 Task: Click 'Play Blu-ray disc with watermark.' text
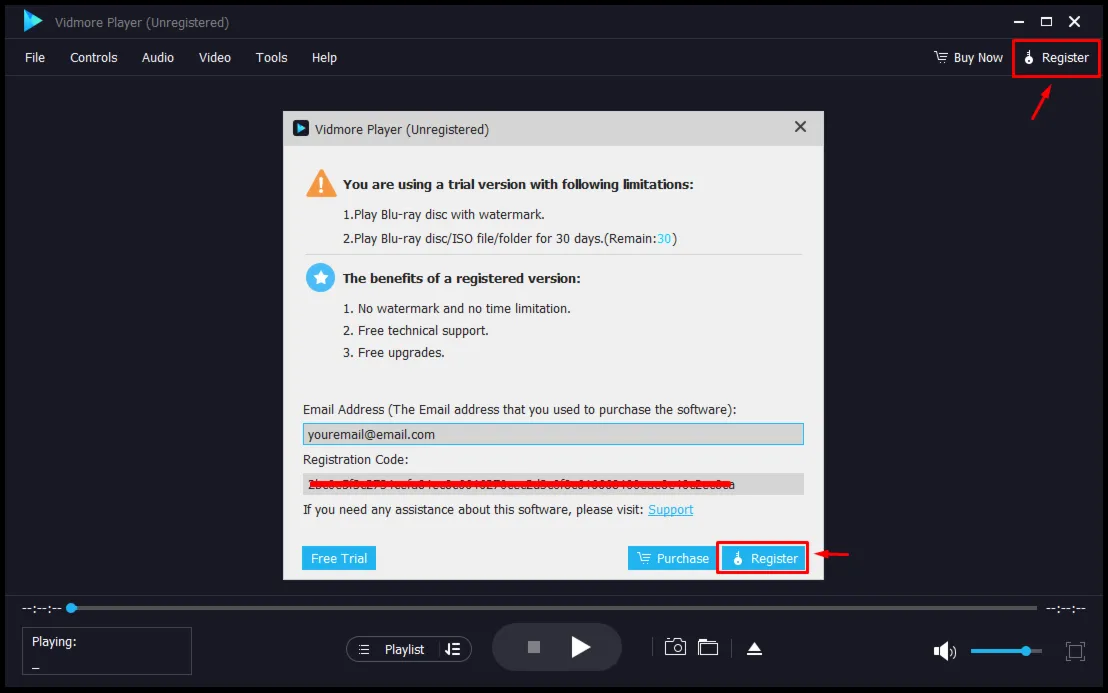click(449, 215)
